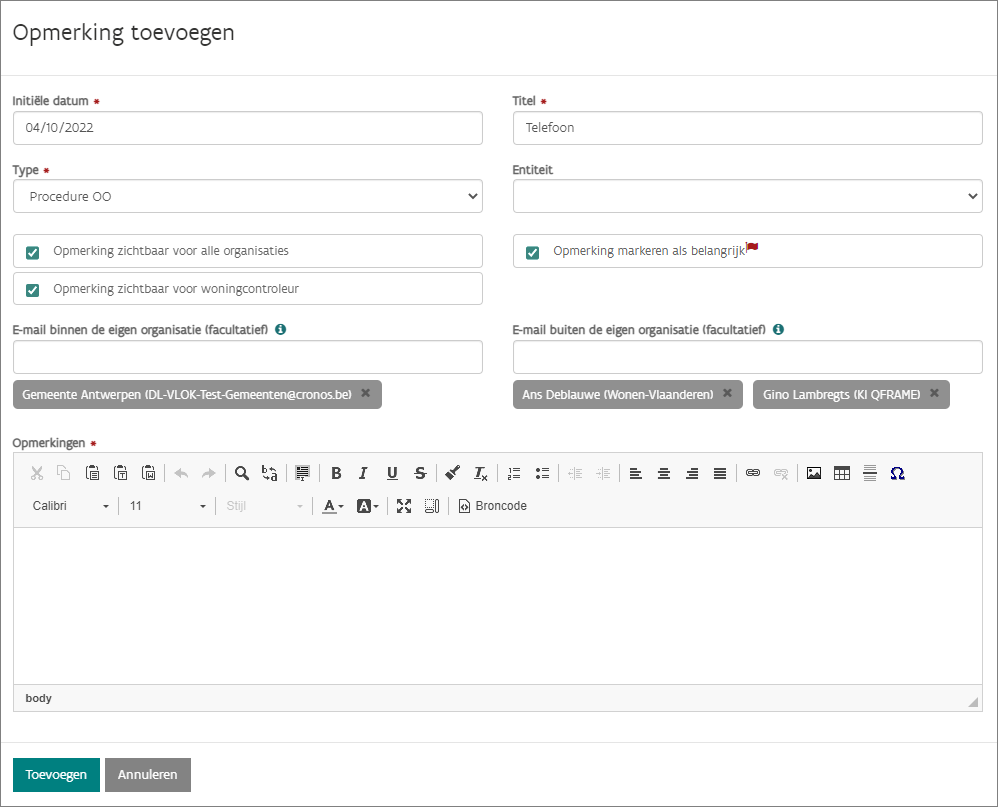Expand the Entiteit dropdown

click(x=747, y=197)
